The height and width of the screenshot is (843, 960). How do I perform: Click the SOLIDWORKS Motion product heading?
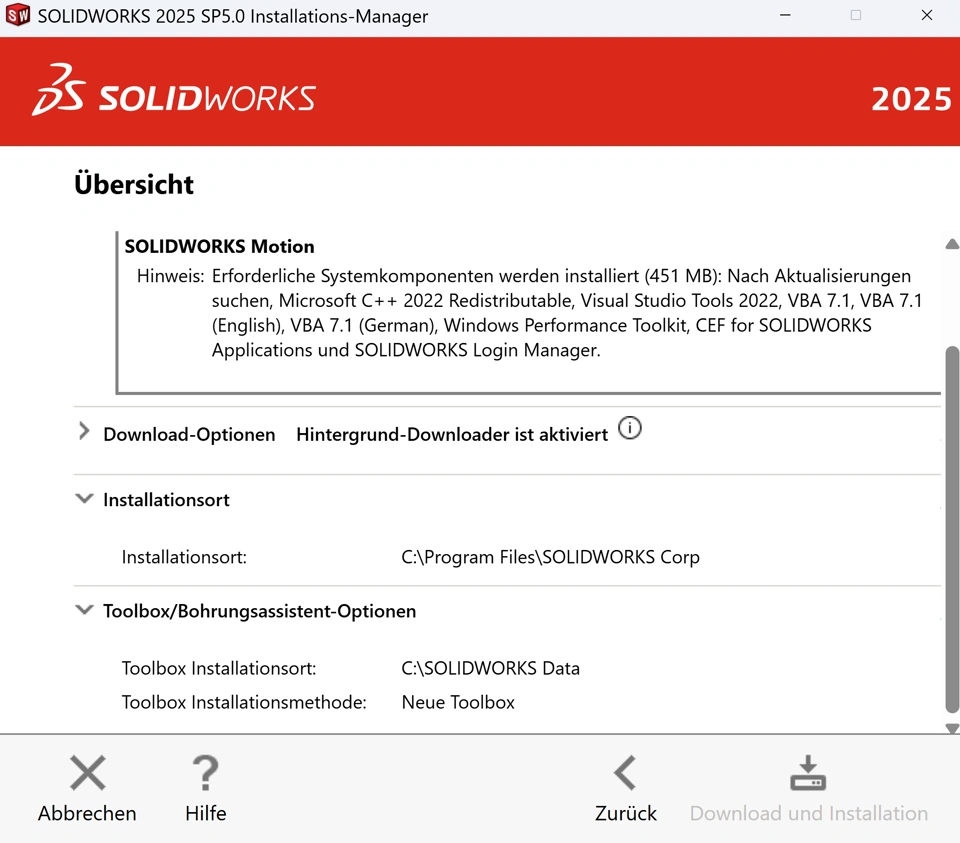[x=219, y=246]
